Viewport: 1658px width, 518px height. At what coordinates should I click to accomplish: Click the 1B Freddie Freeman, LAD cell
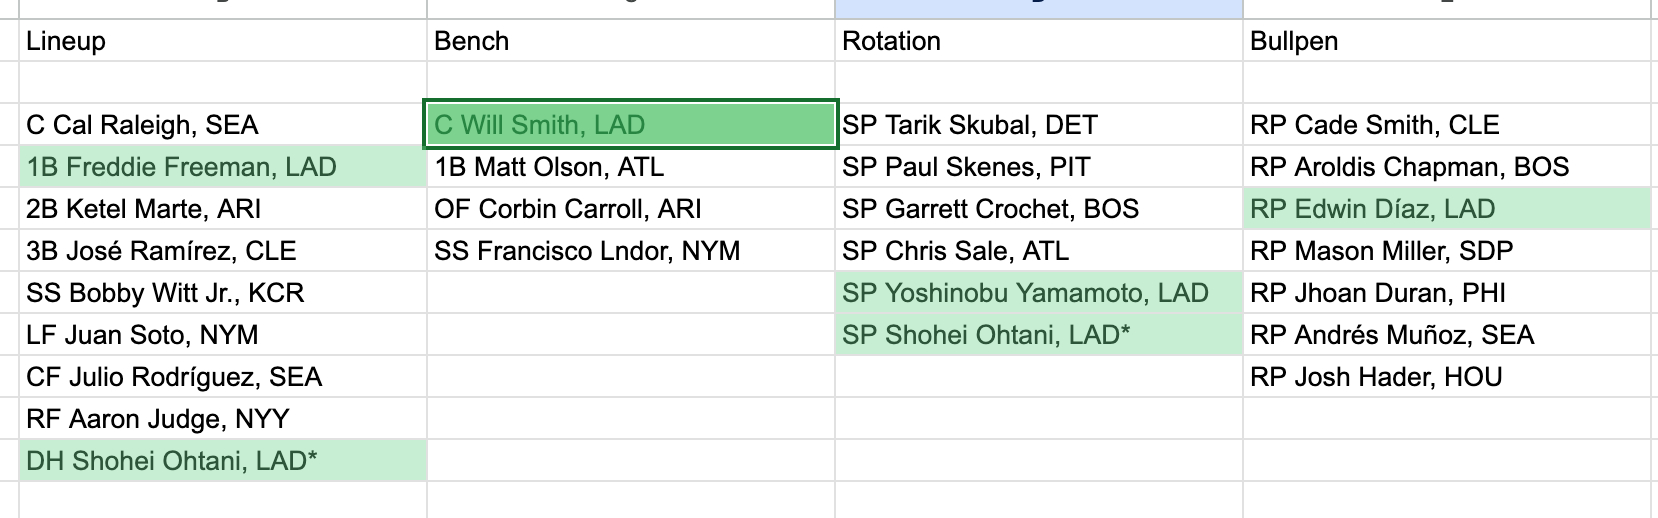click(222, 167)
